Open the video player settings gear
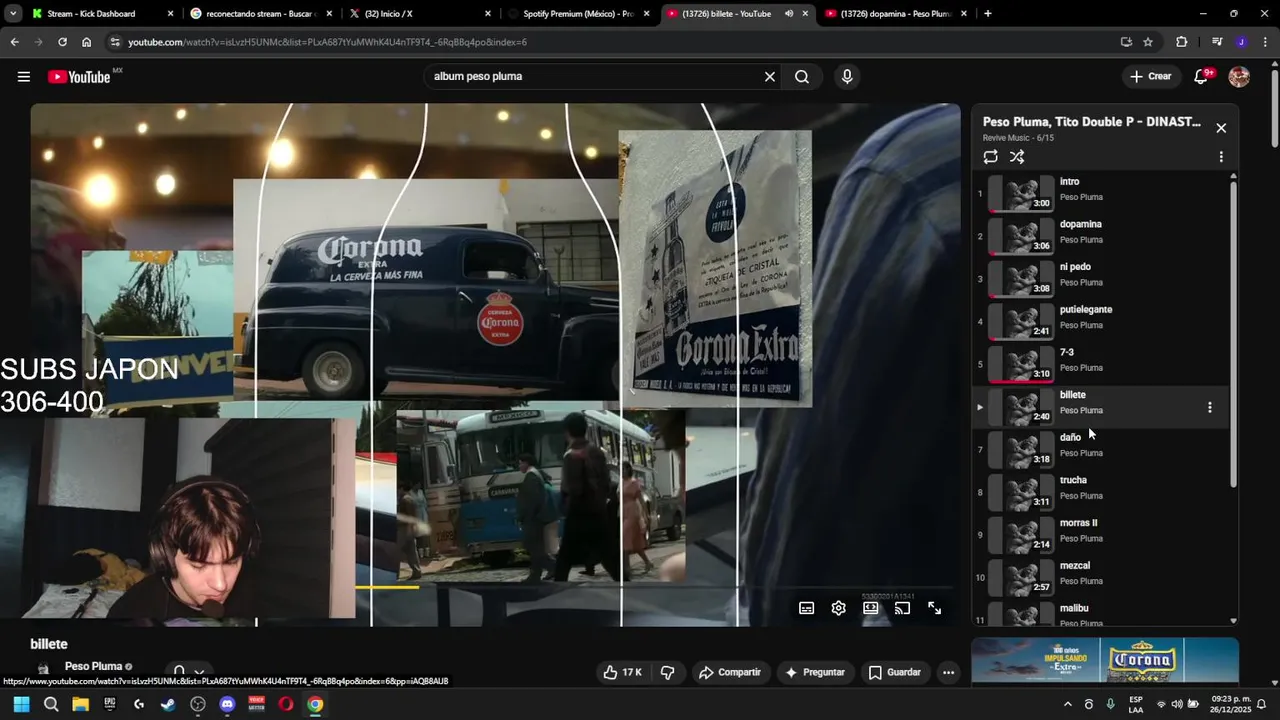Screen dimensions: 1280x720 (838, 608)
